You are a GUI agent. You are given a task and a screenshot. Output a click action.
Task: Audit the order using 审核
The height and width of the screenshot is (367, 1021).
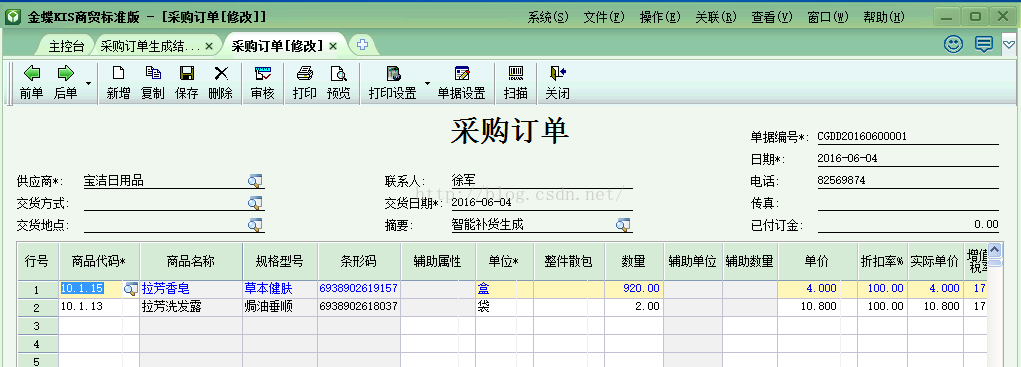pos(262,83)
